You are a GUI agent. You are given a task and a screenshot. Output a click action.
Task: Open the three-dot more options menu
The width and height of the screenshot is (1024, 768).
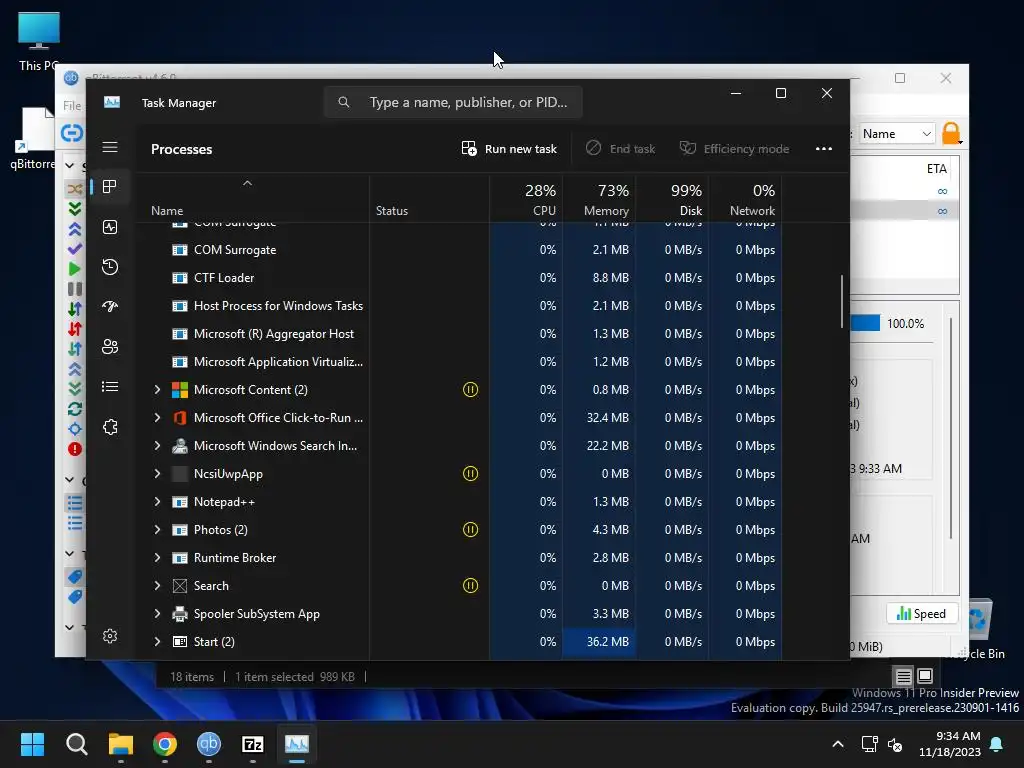[824, 149]
